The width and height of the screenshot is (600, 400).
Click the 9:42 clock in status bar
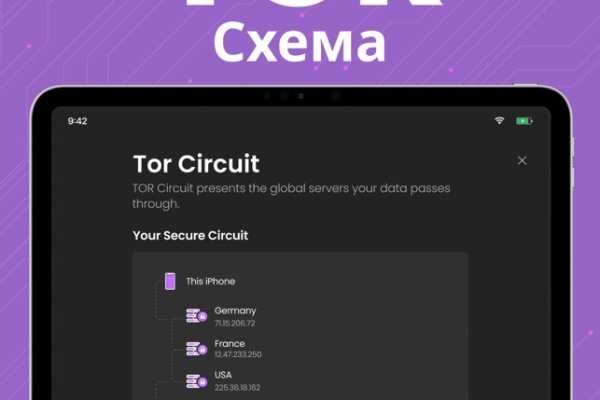pyautogui.click(x=77, y=121)
